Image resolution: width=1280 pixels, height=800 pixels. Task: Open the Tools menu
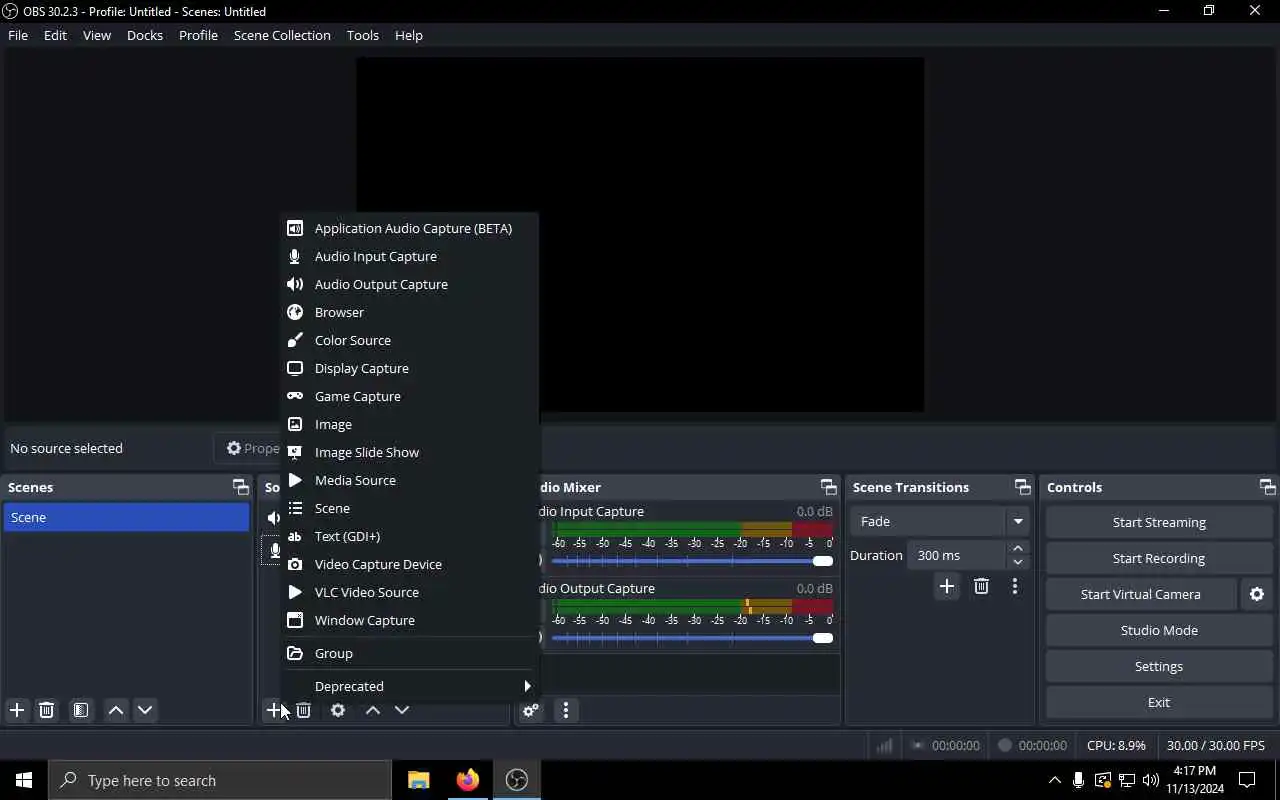363,35
